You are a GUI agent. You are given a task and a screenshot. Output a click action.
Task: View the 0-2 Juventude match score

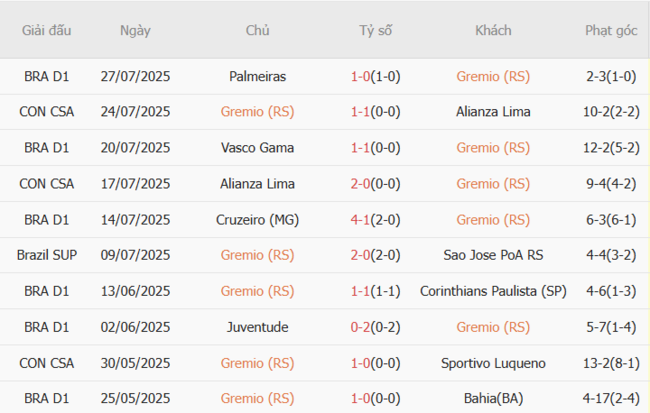375,327
